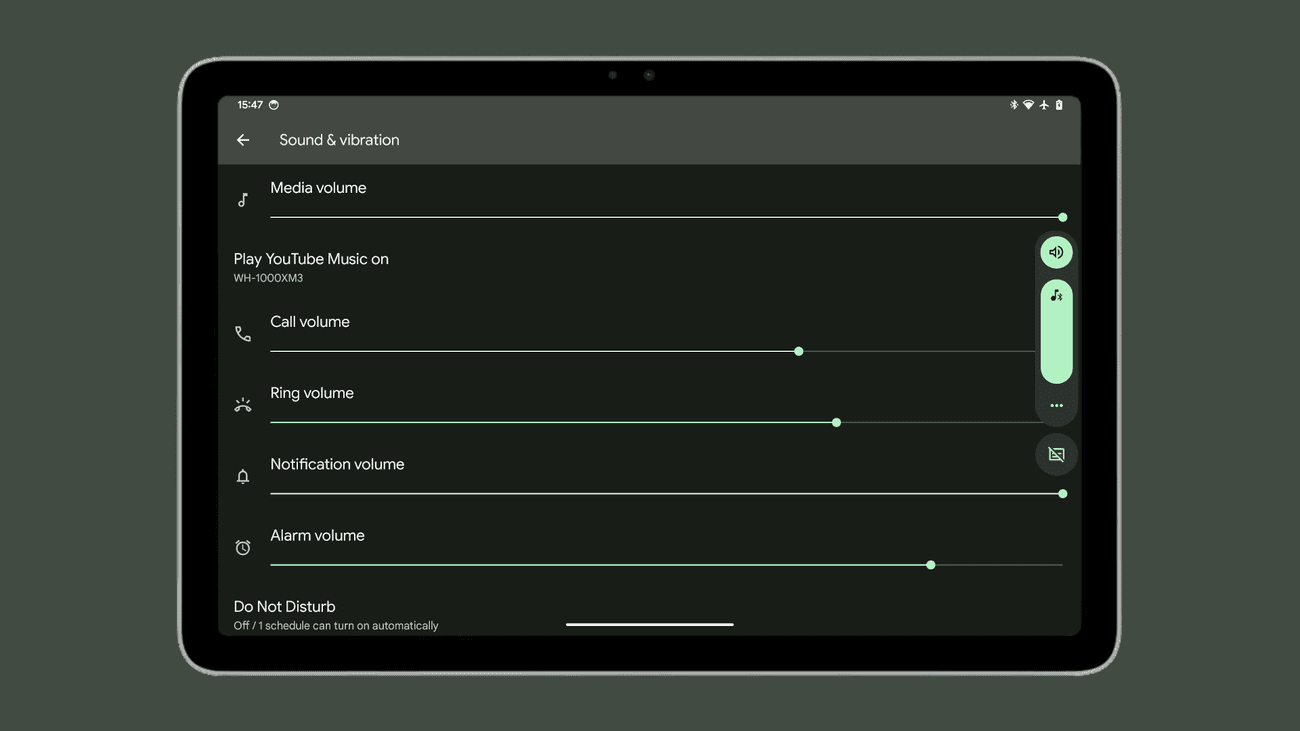Click the Ring volume slider handle
This screenshot has width=1300, height=731.
(x=836, y=423)
